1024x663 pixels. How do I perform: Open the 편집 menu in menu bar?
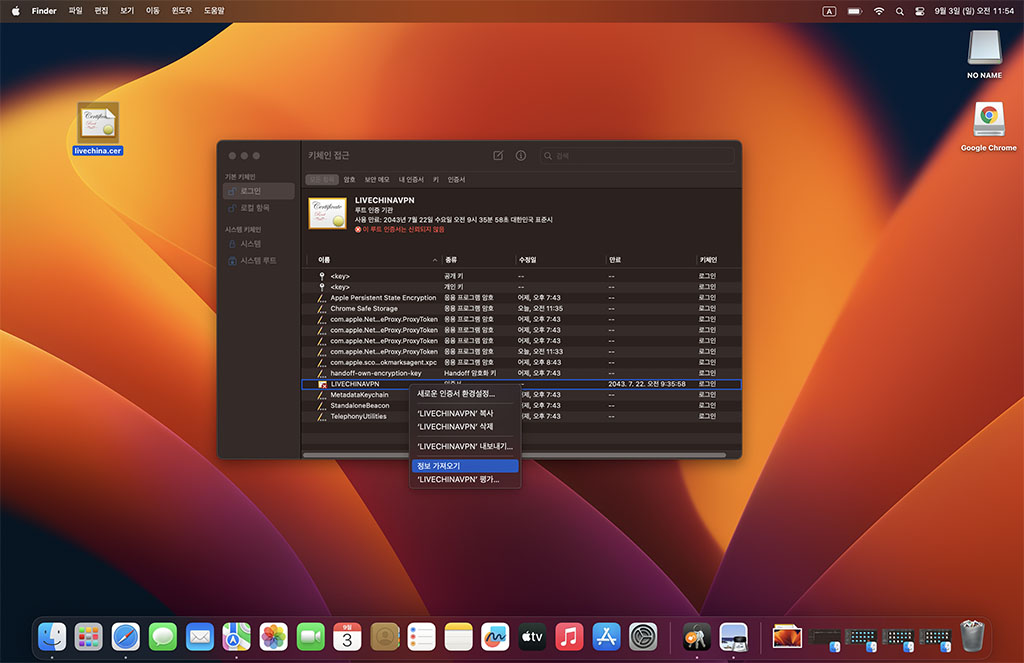coord(101,10)
